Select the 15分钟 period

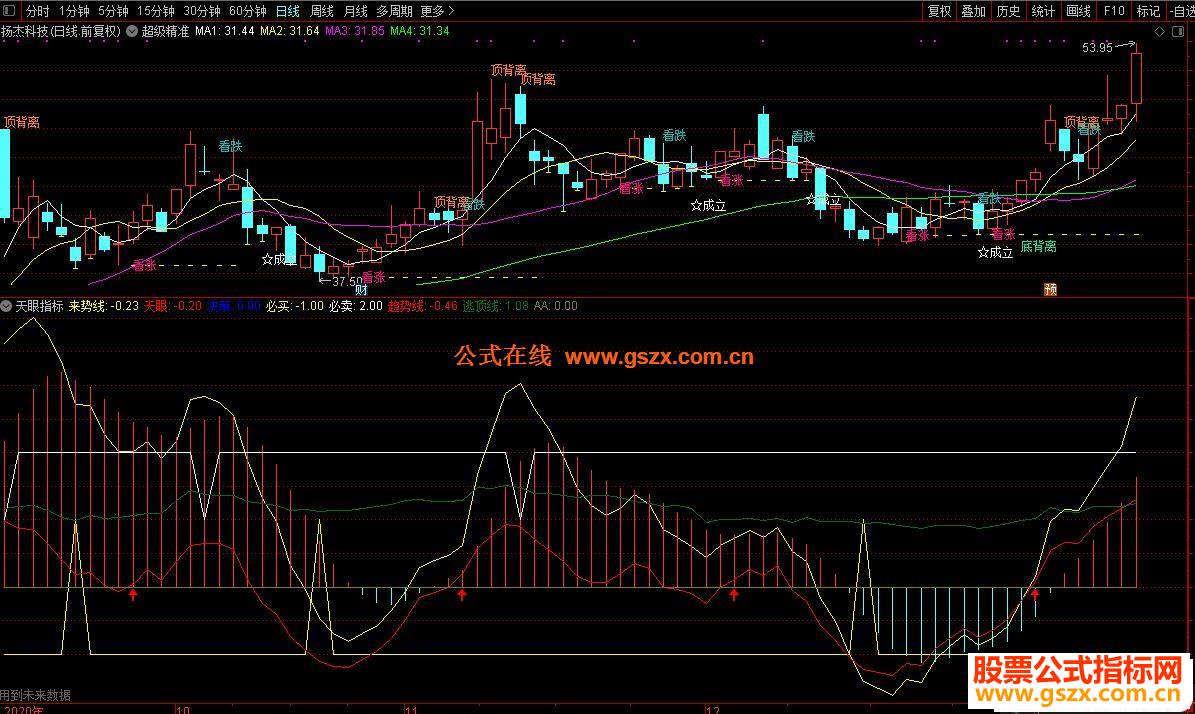[155, 11]
